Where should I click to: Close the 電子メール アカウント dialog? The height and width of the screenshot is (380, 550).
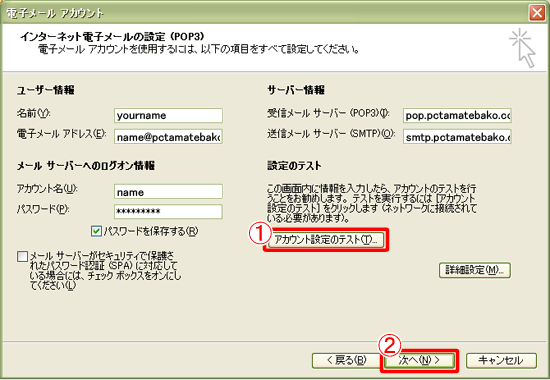[x=537, y=13]
